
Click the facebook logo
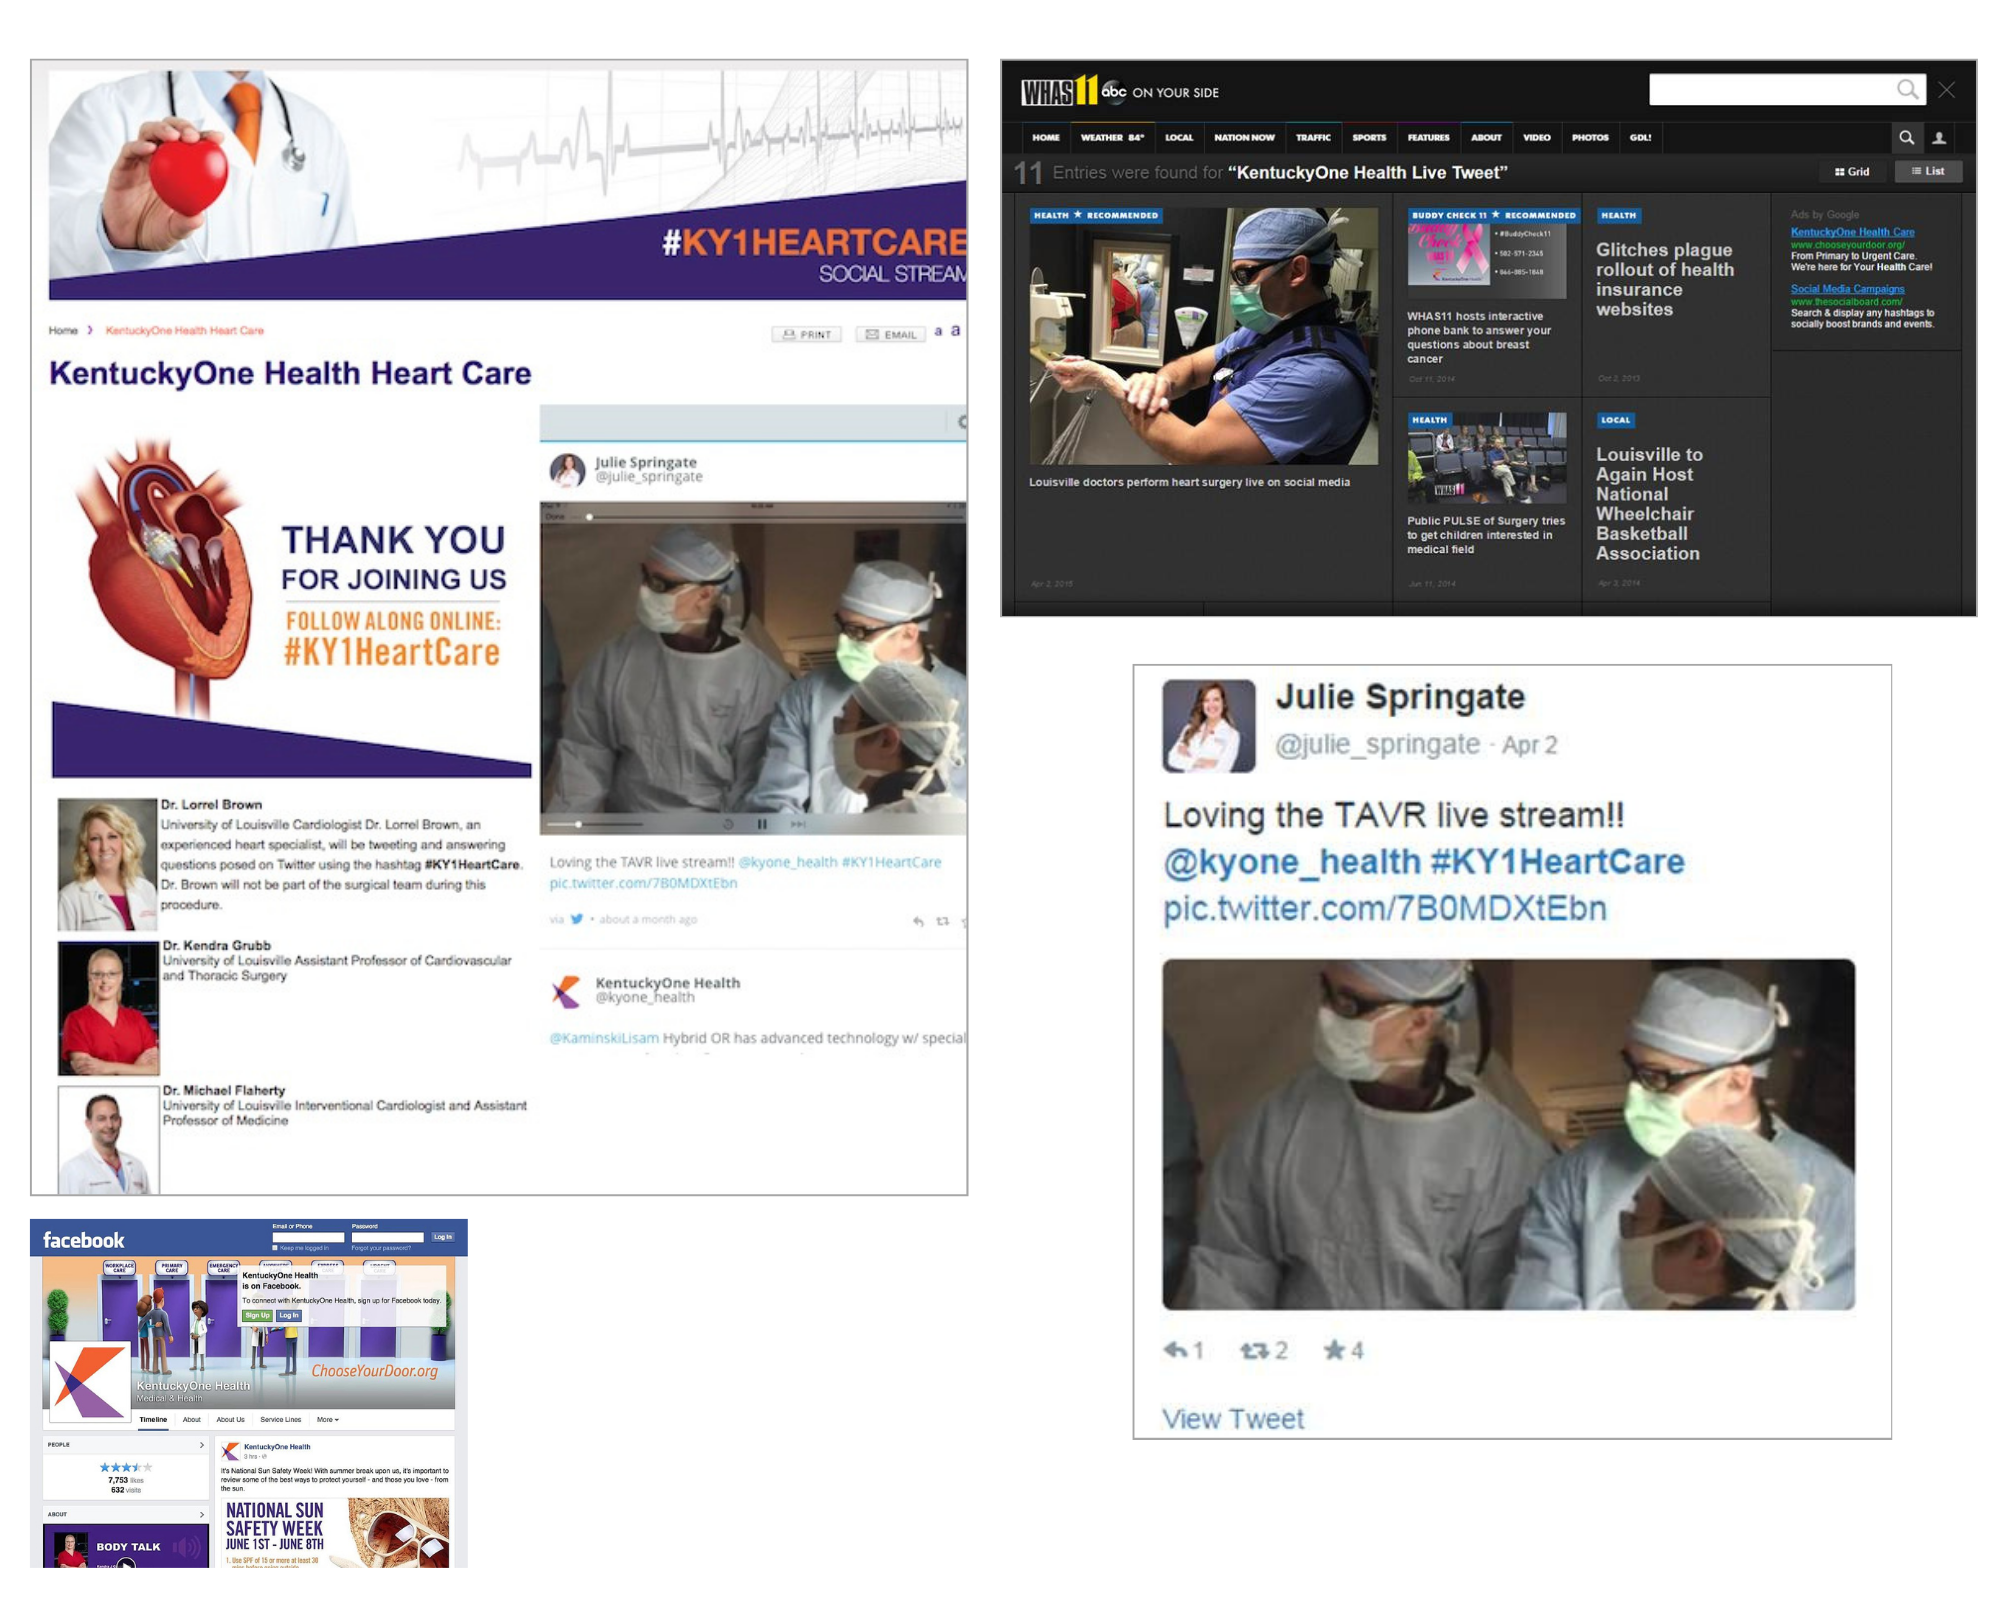tap(84, 1240)
